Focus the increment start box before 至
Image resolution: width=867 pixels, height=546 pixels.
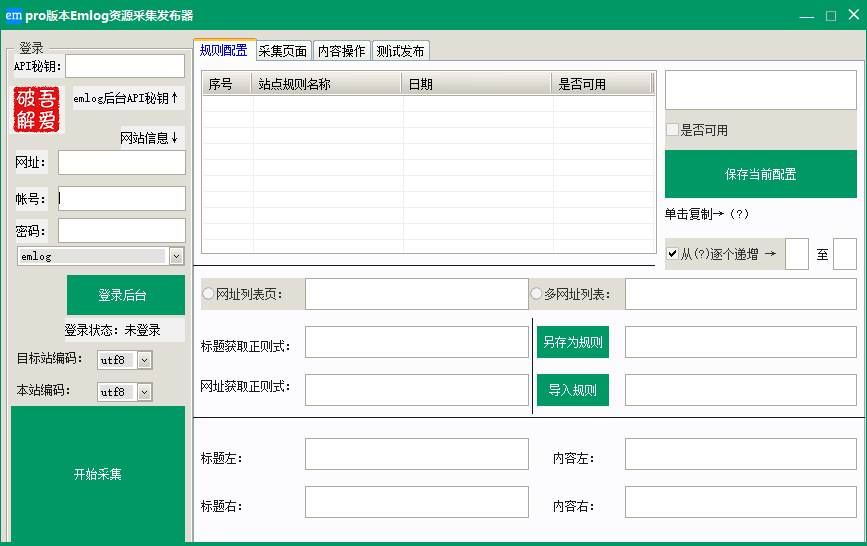pos(797,254)
